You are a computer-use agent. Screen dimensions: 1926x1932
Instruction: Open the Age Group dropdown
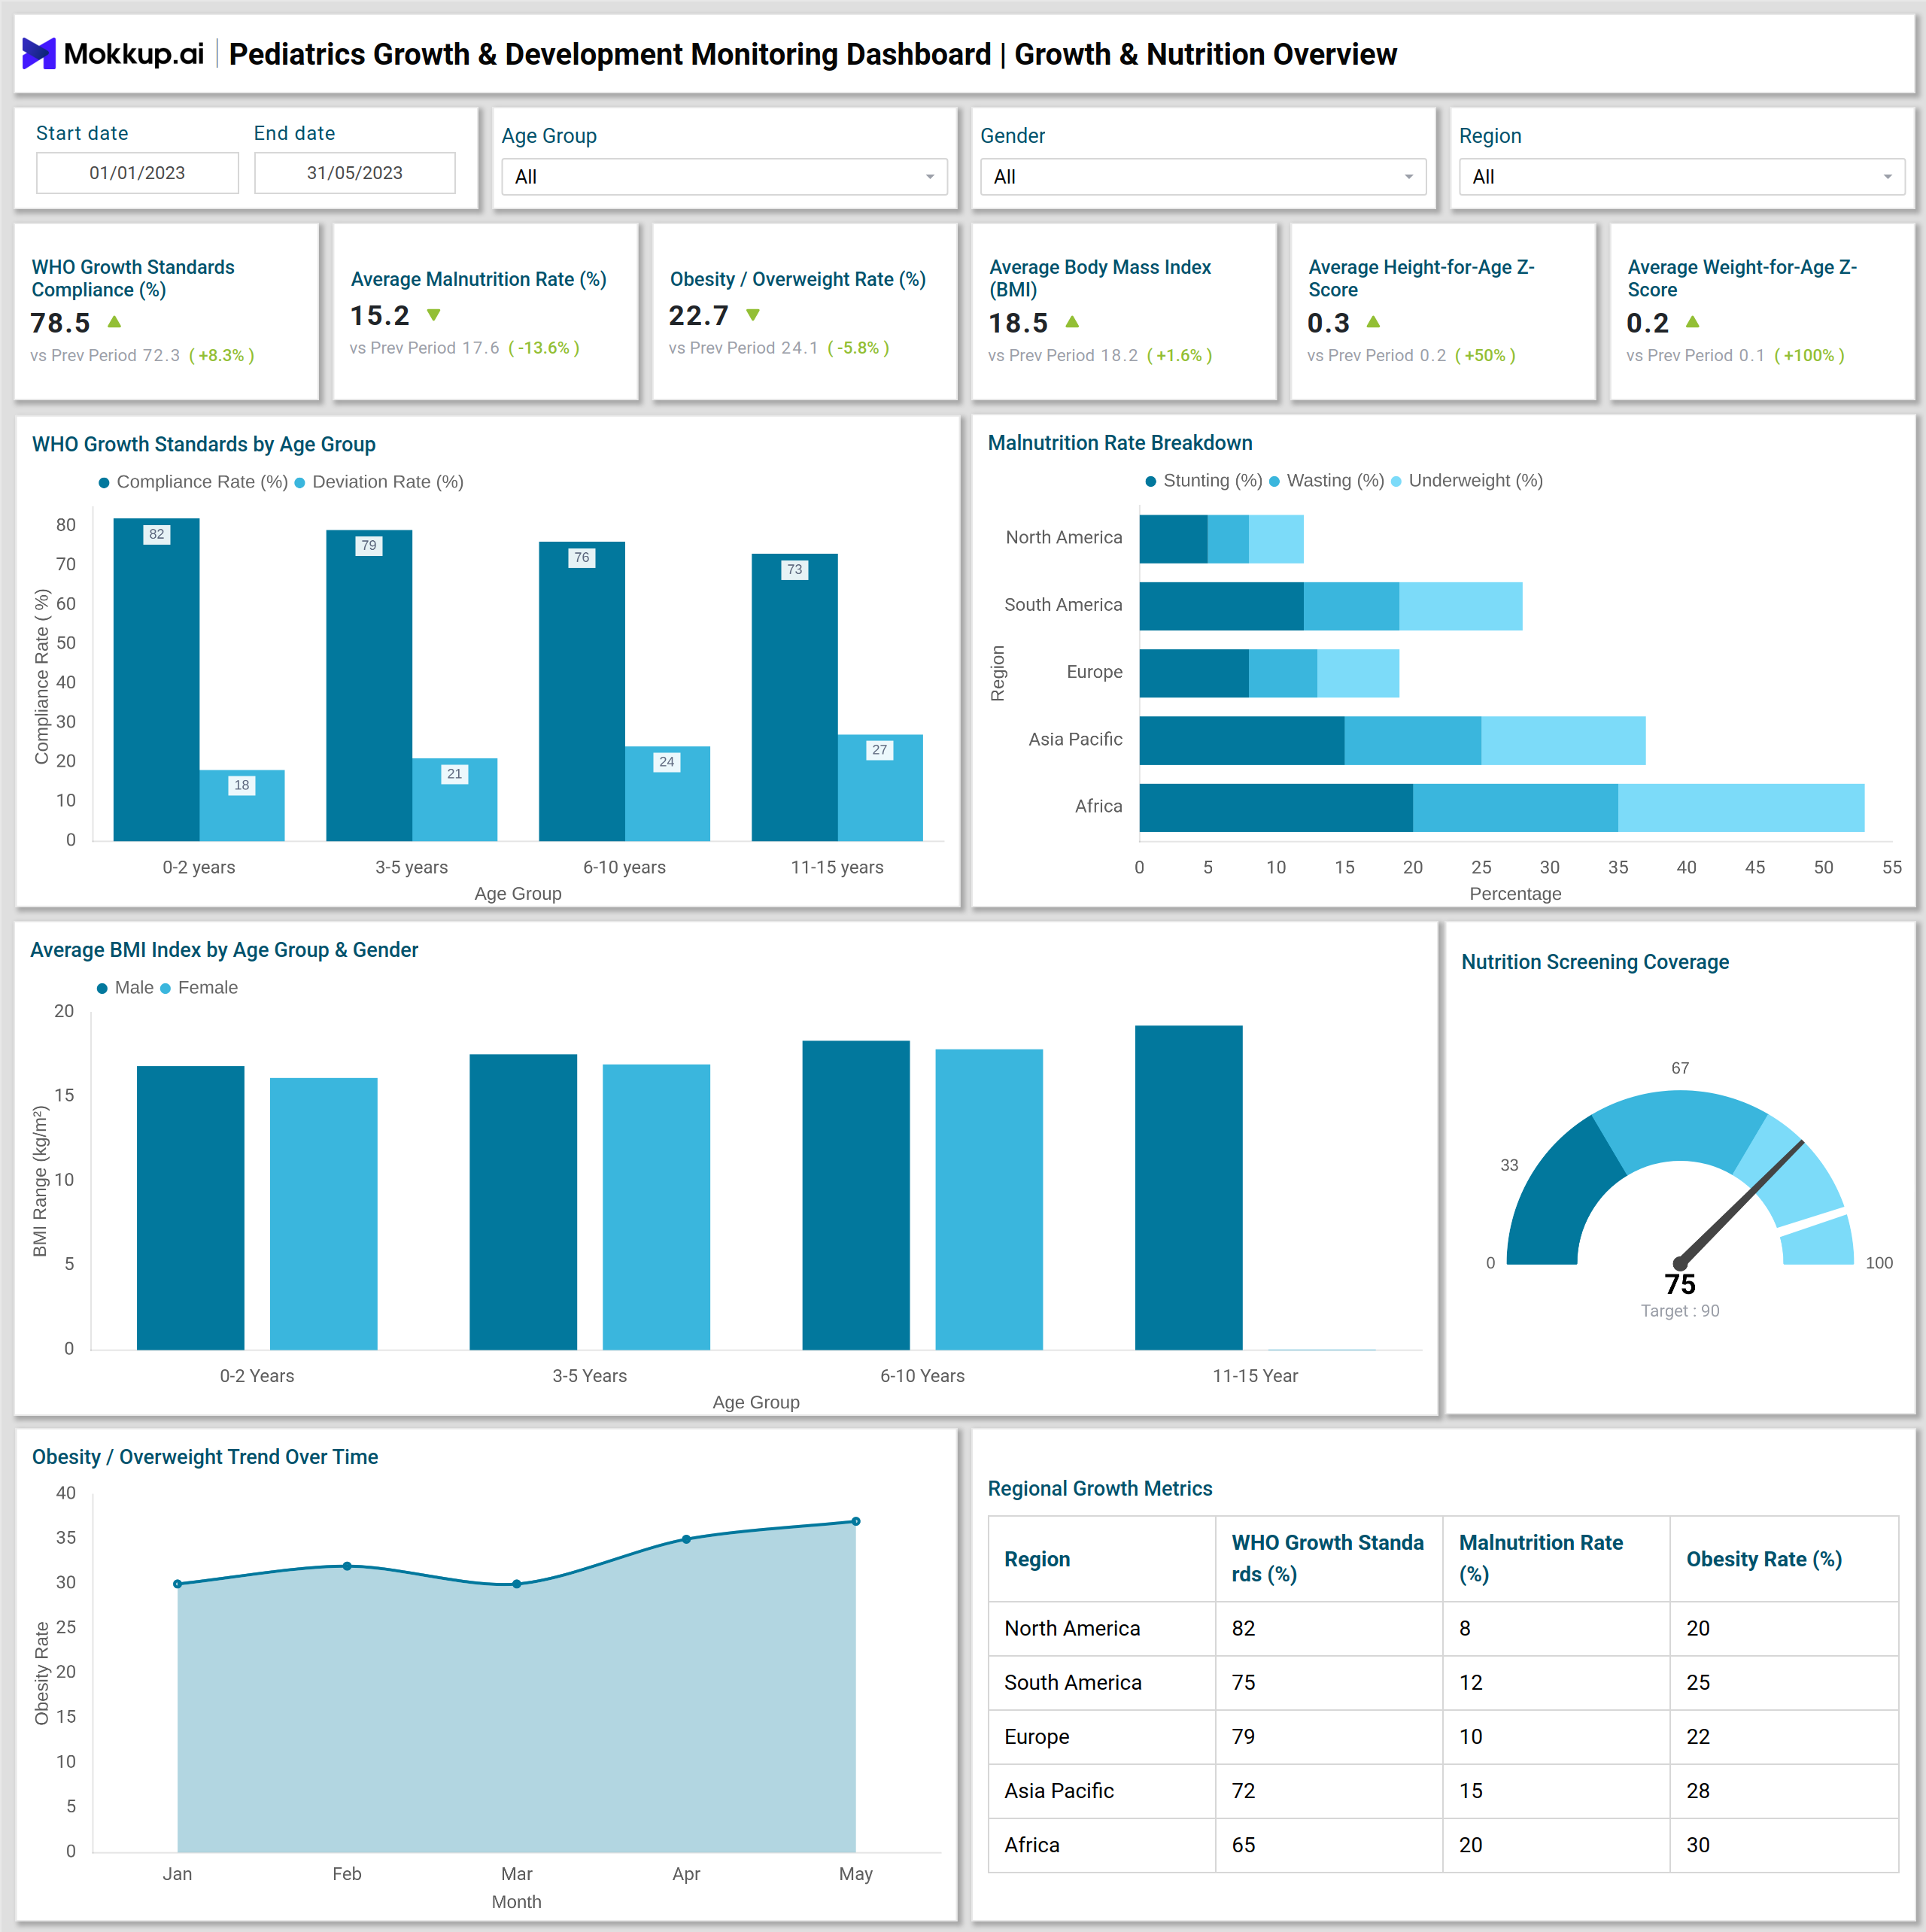(724, 177)
